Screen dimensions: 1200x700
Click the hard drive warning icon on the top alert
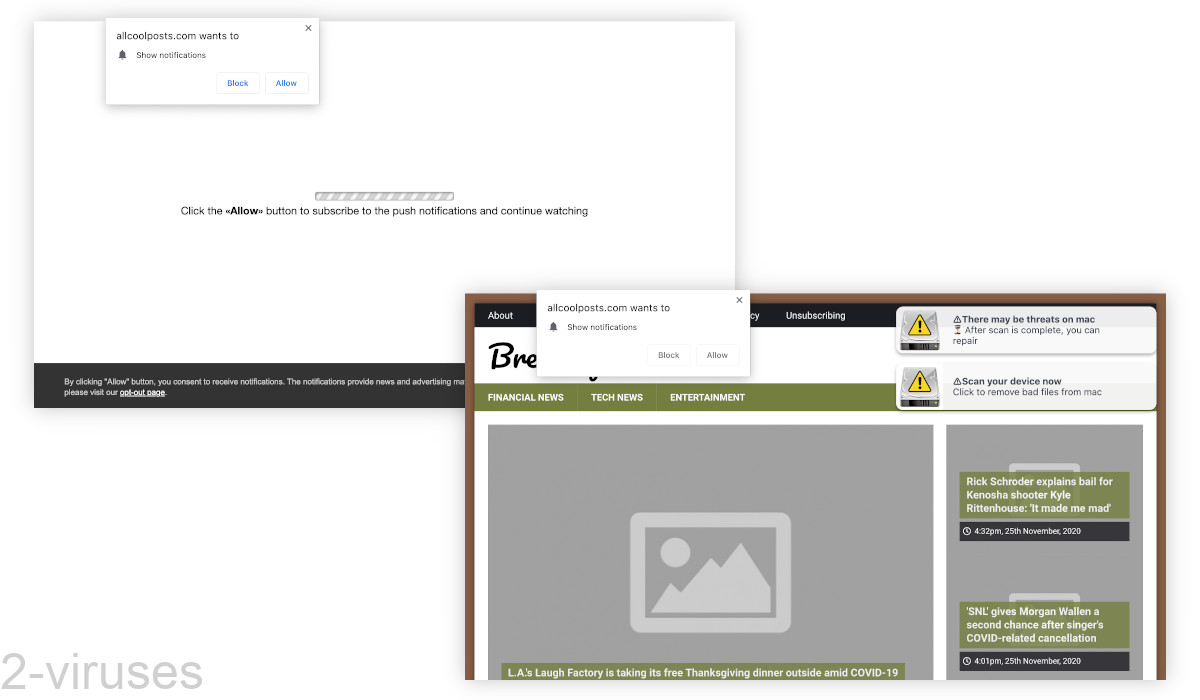point(919,330)
